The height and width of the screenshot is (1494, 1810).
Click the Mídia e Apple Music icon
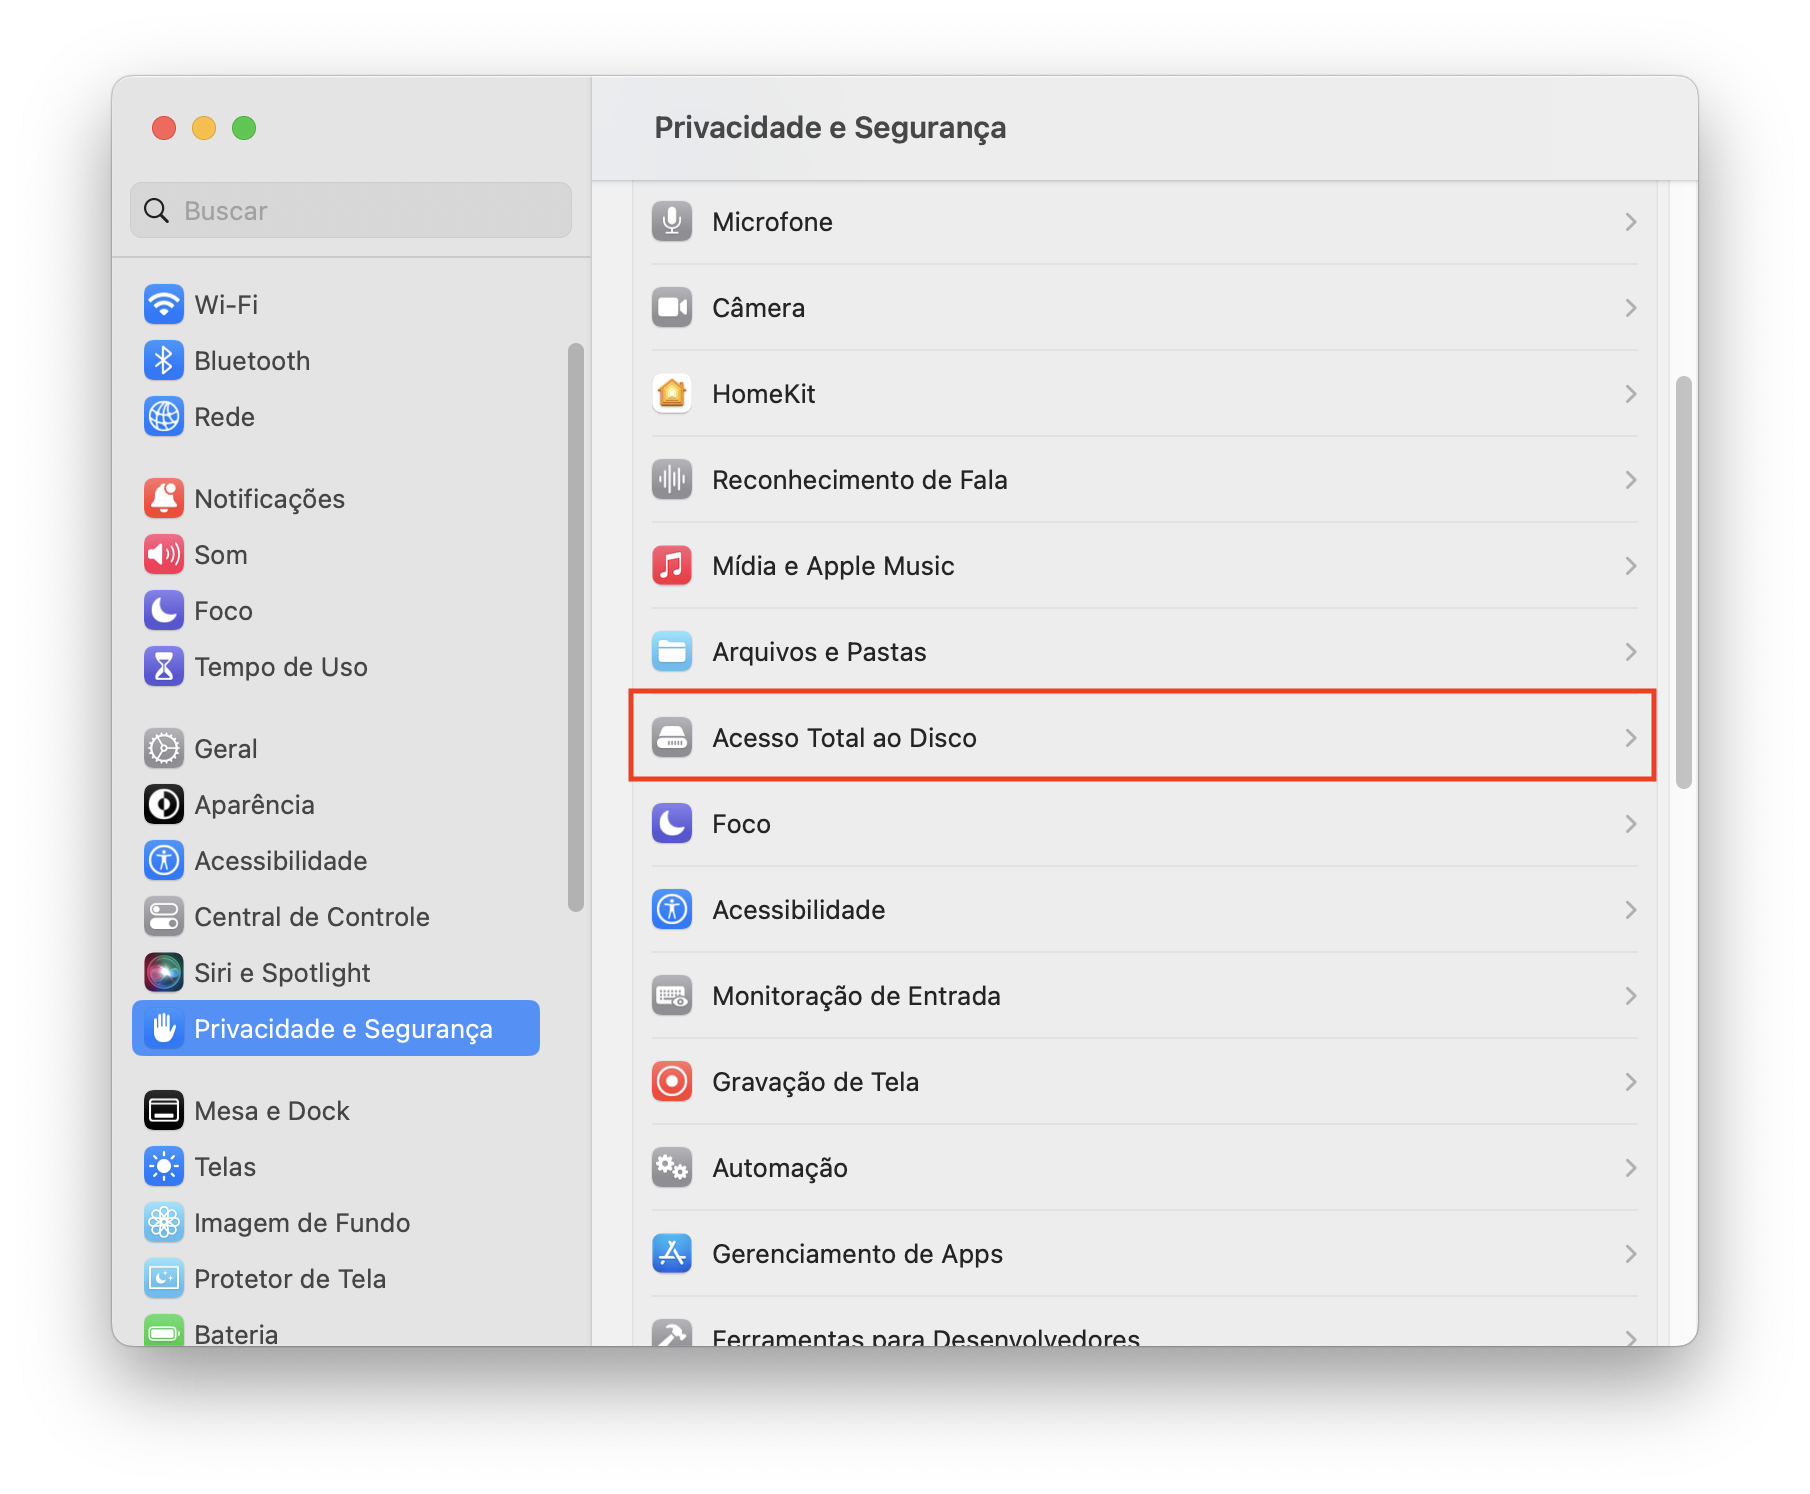pos(672,565)
